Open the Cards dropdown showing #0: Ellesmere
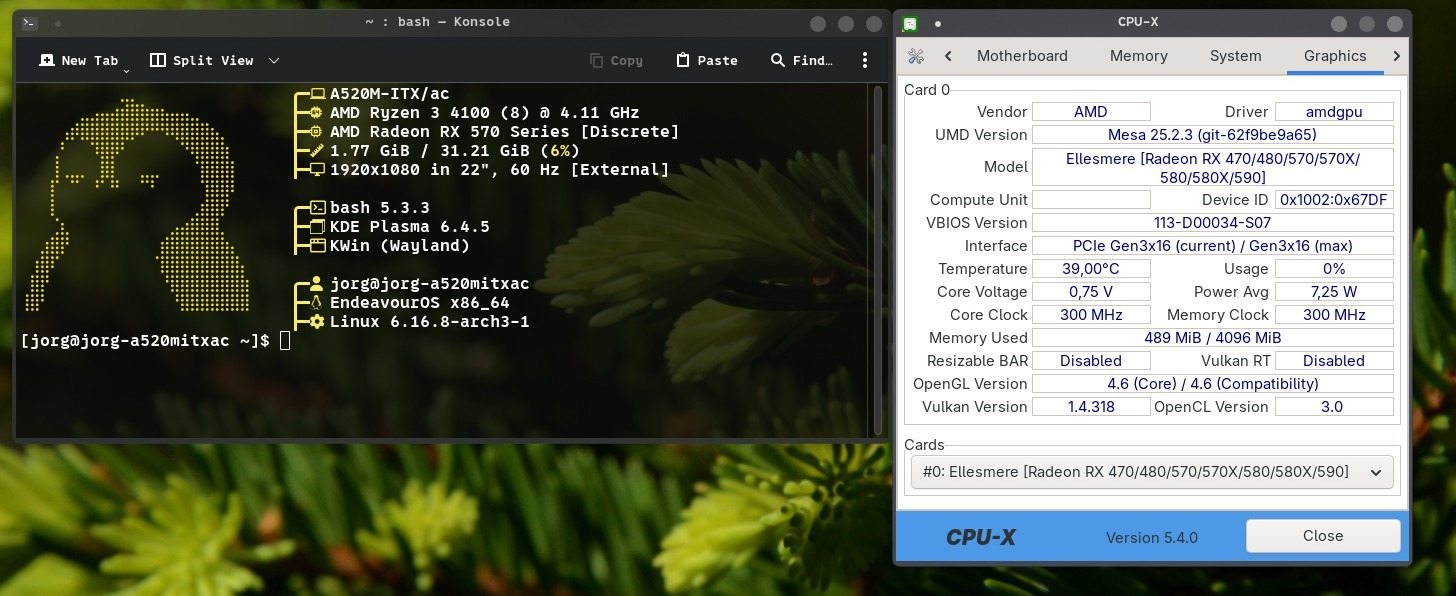Screen dimensions: 1456x596 (1152, 472)
